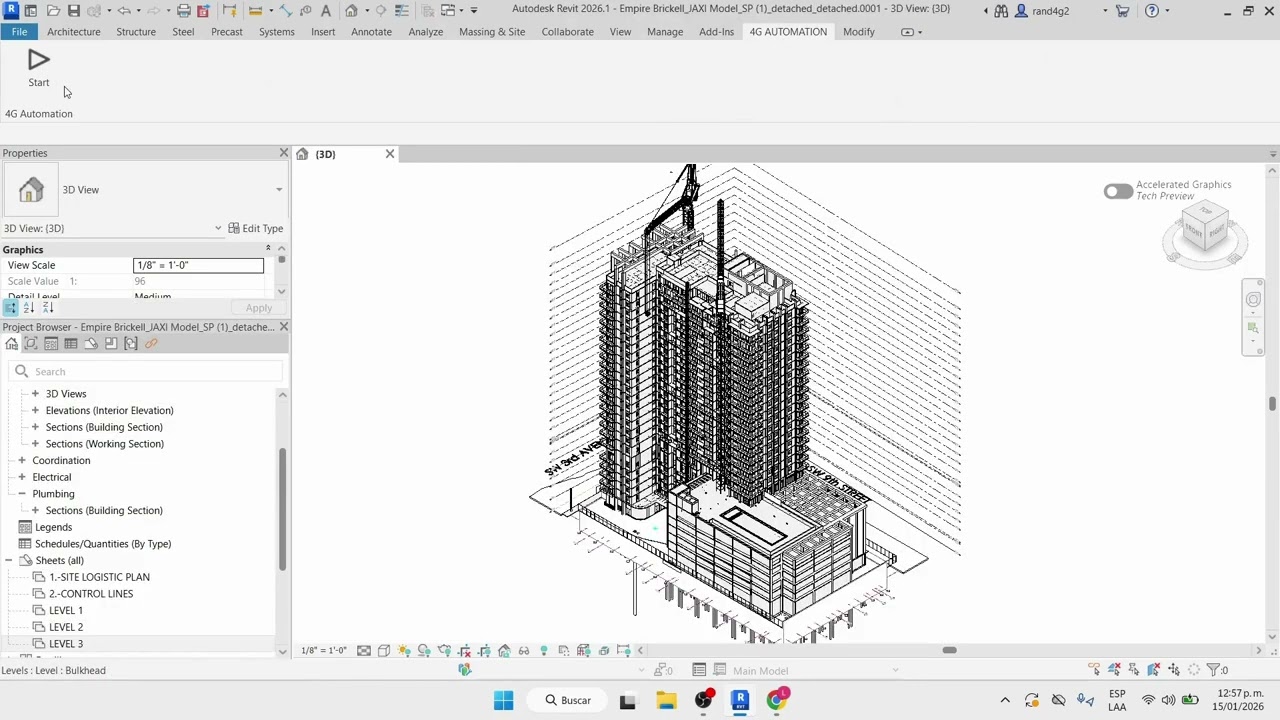Expand the Coordination tree node
Screen dimensions: 1280x720
tap(22, 460)
